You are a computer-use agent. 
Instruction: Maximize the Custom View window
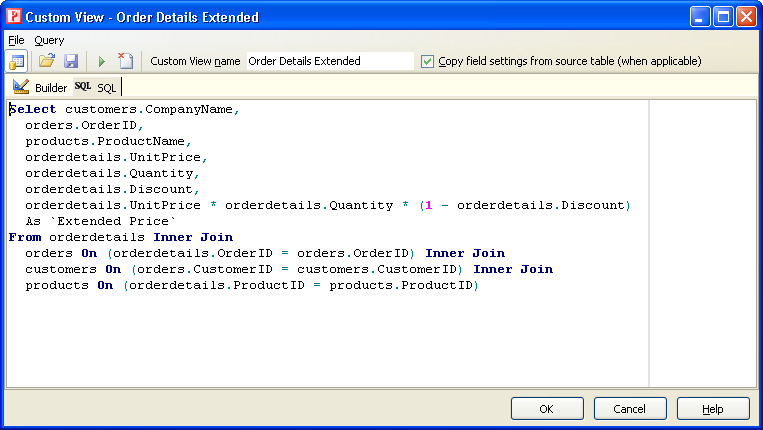723,17
